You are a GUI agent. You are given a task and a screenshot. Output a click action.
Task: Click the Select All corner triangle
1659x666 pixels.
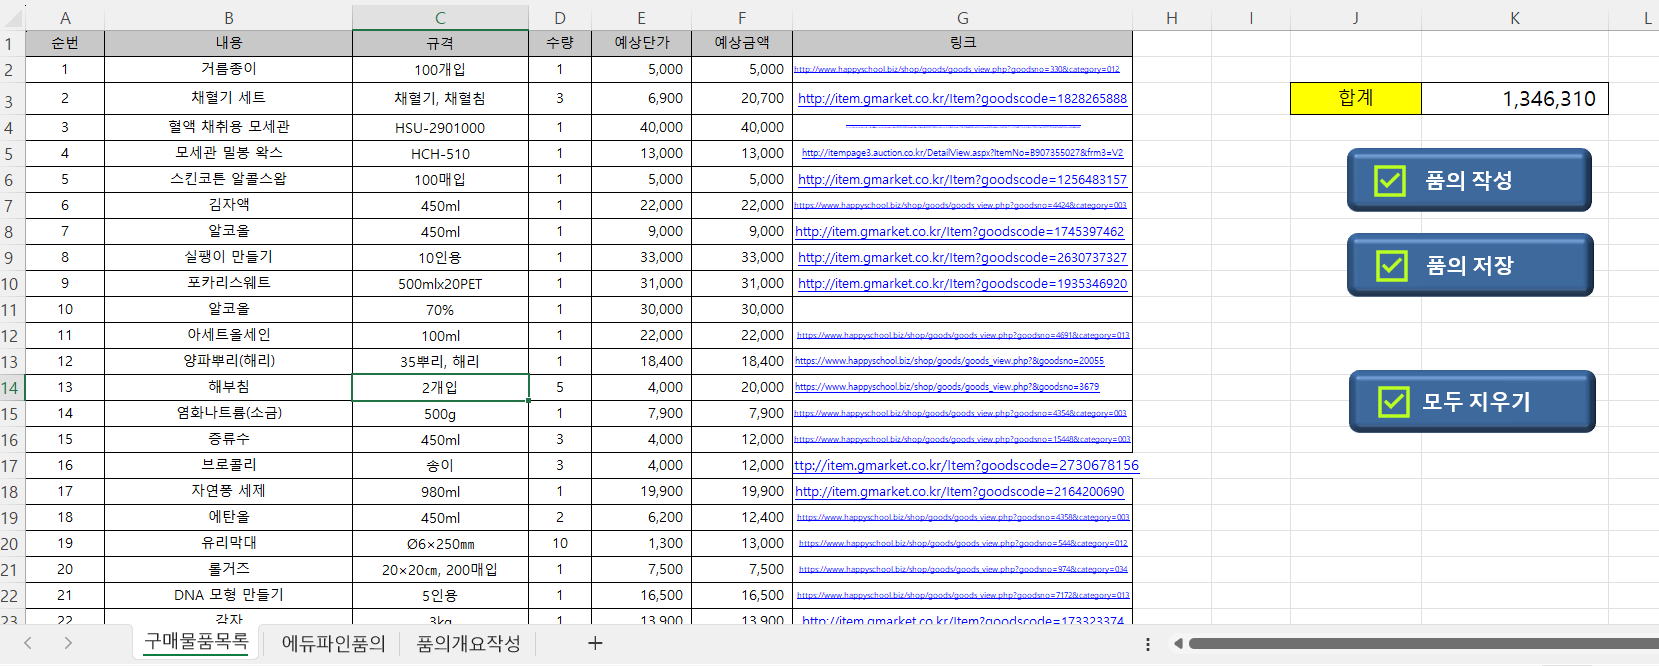[x=12, y=18]
